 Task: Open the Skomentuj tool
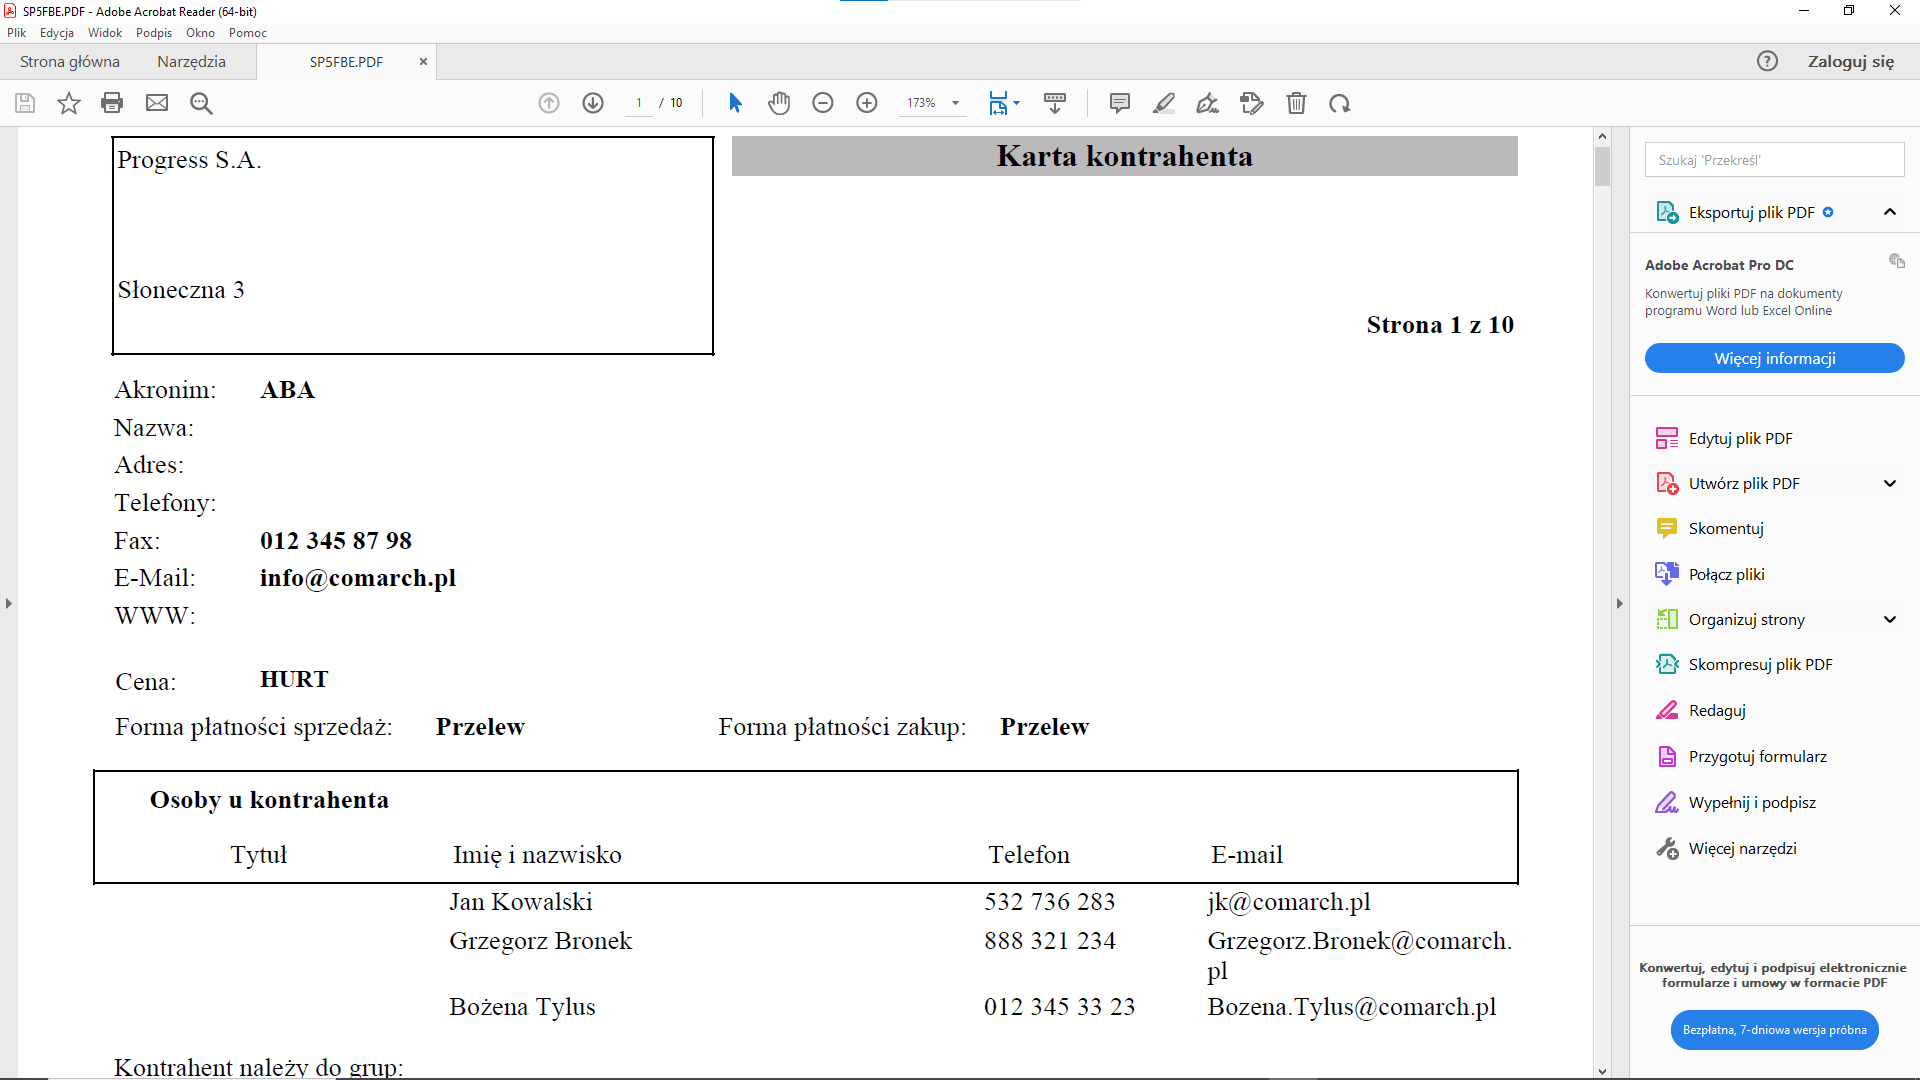(1726, 528)
